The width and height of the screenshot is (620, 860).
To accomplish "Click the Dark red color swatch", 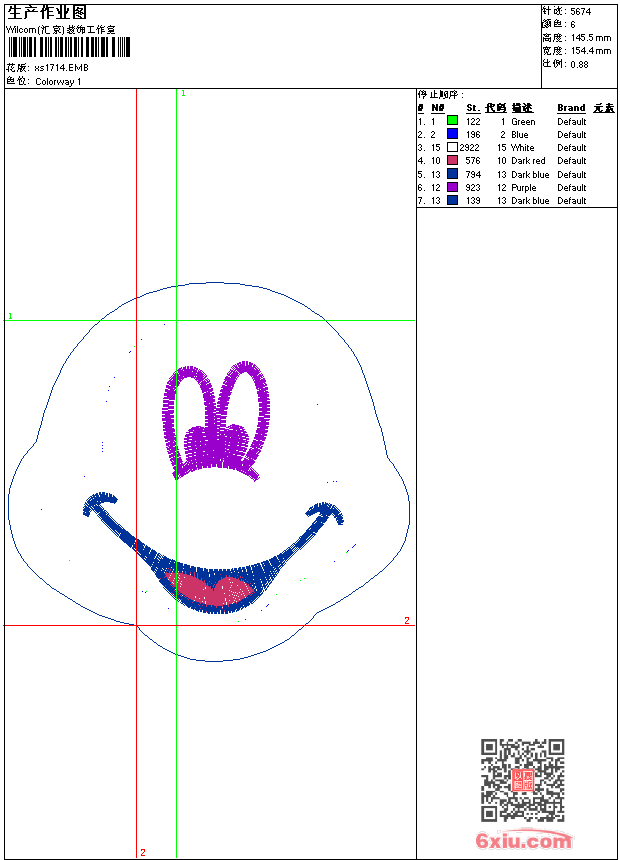I will click(x=452, y=161).
